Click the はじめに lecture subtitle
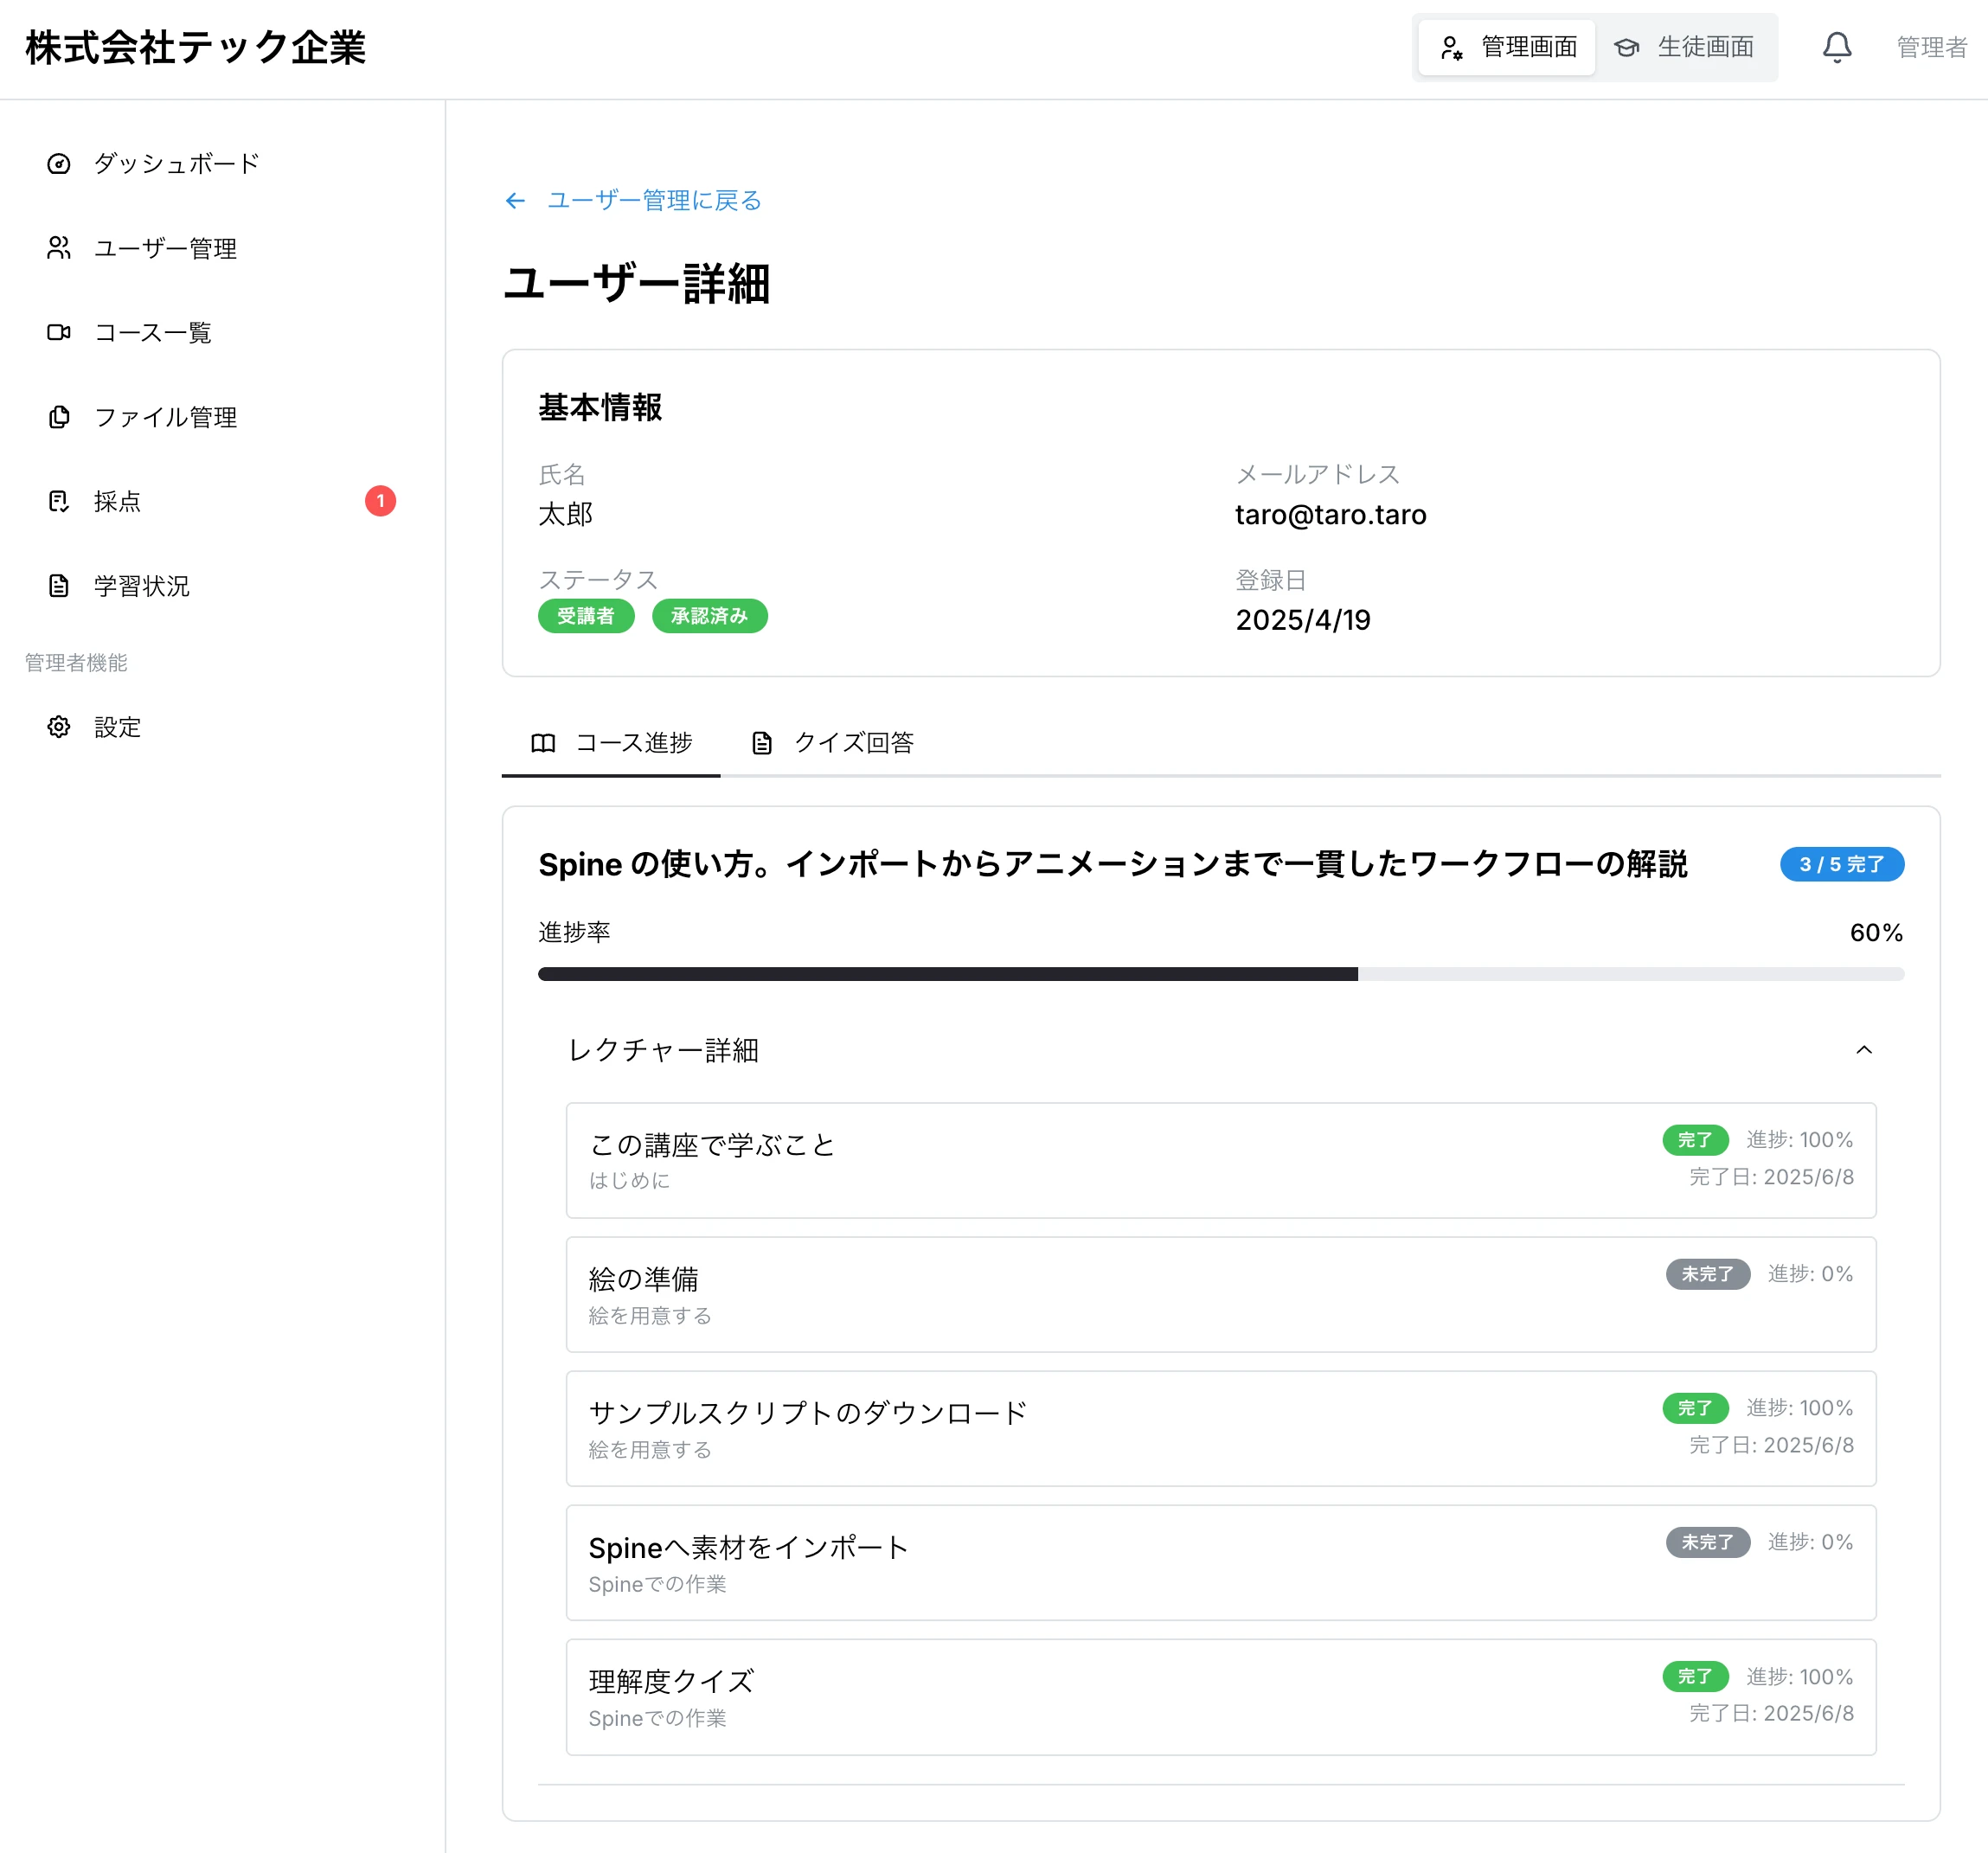Image resolution: width=1988 pixels, height=1853 pixels. pos(629,1180)
